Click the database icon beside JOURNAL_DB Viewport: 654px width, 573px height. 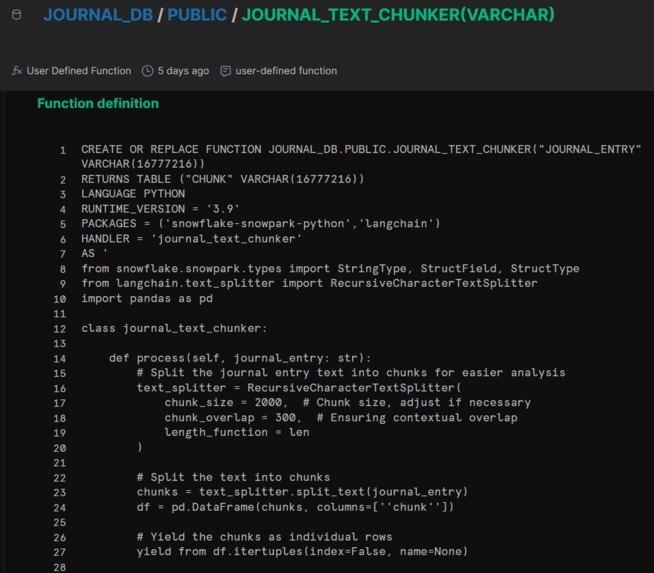click(x=16, y=15)
